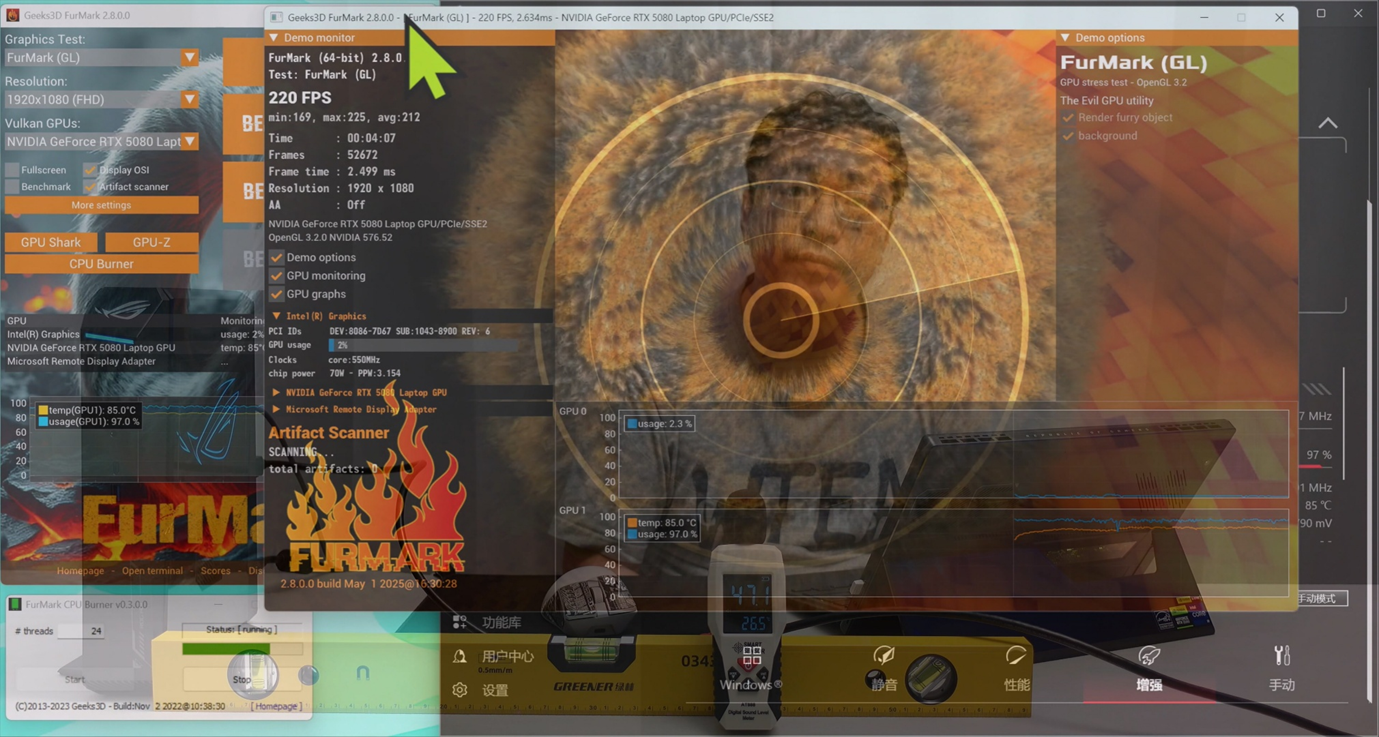Disable the Artifact scanner checkbox

(90, 187)
